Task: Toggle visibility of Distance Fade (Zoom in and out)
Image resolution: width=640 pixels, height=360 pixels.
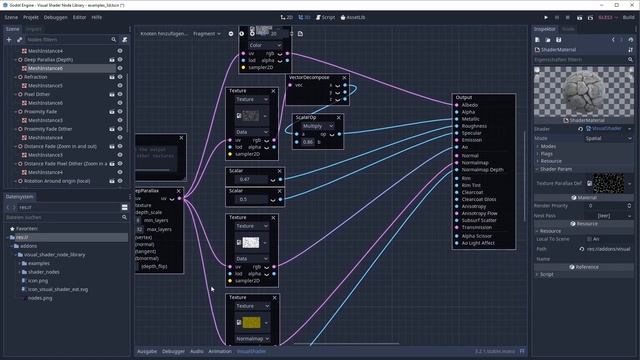Action: point(120,146)
